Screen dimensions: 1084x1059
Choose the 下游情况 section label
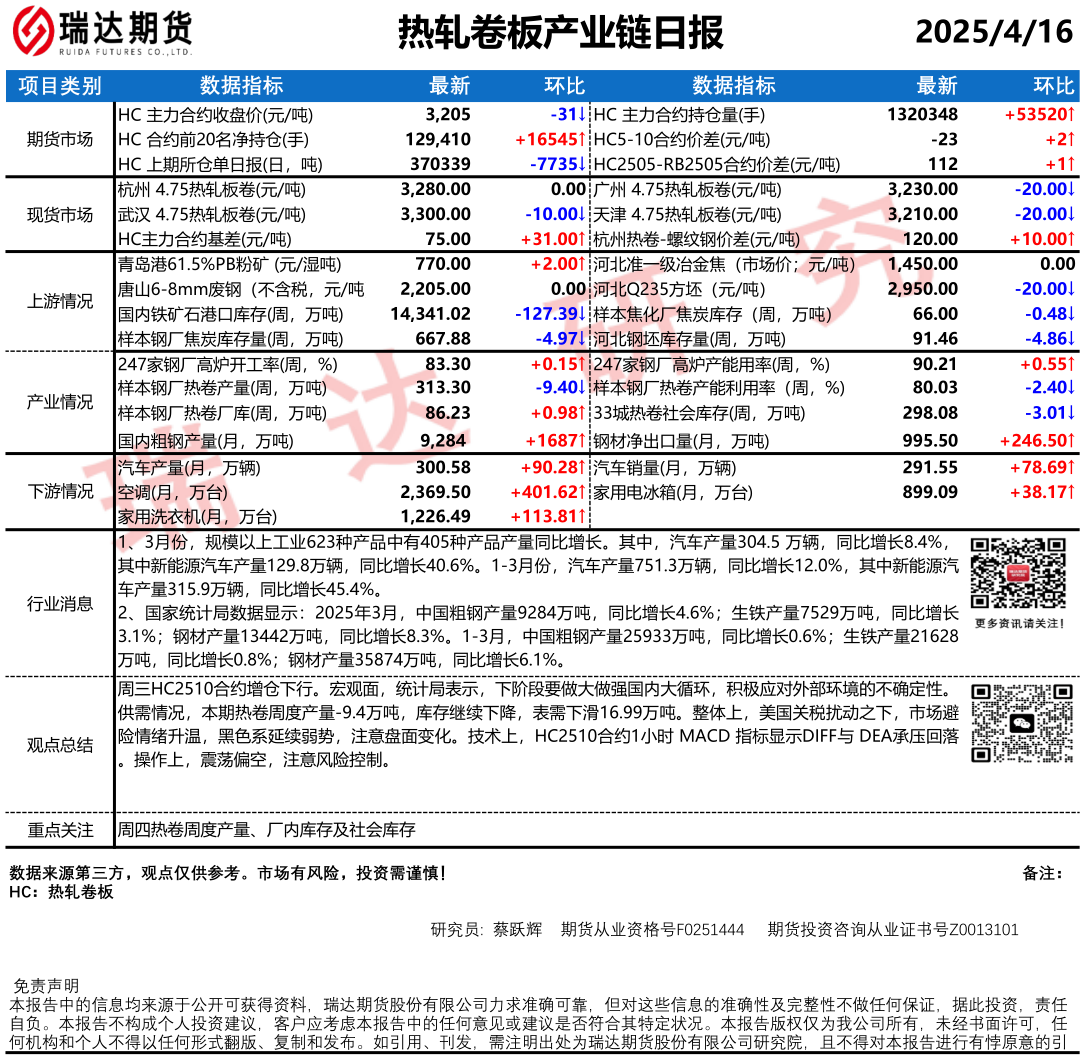click(x=60, y=491)
